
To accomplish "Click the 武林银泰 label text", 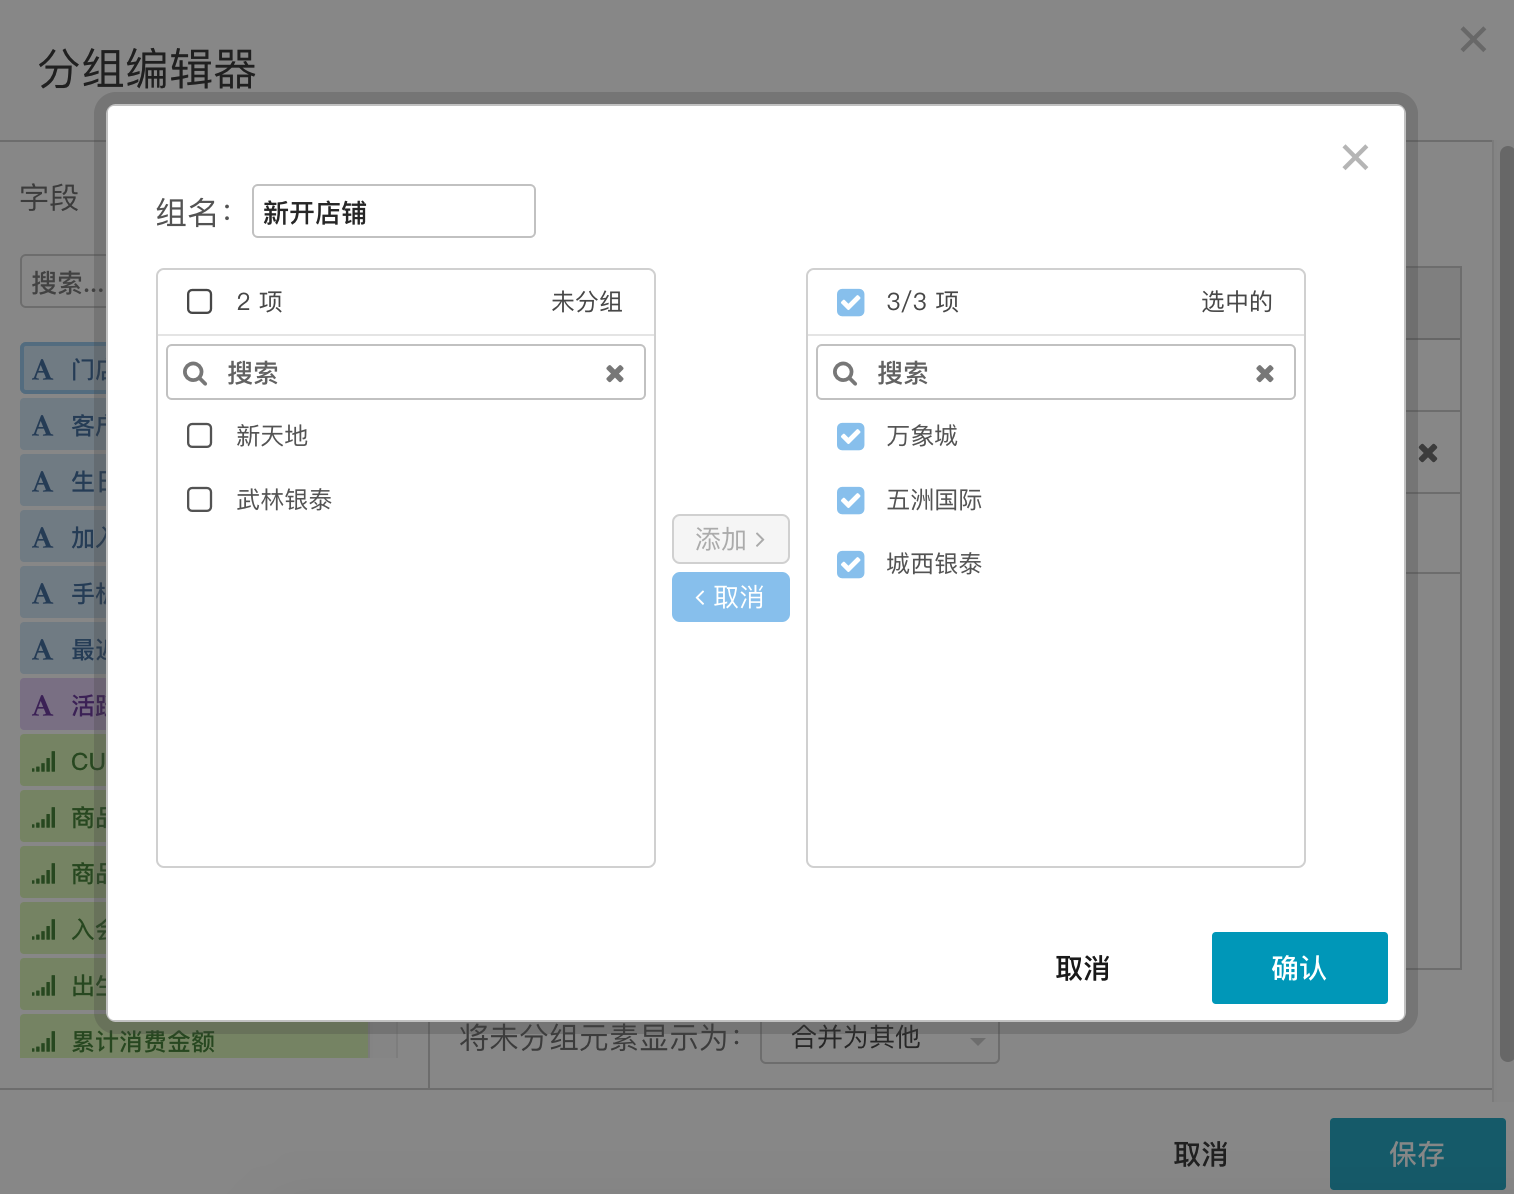I will pyautogui.click(x=284, y=500).
